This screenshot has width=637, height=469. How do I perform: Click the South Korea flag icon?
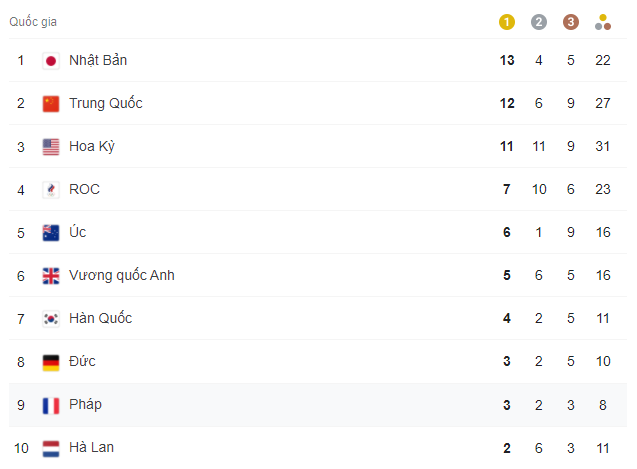point(51,319)
